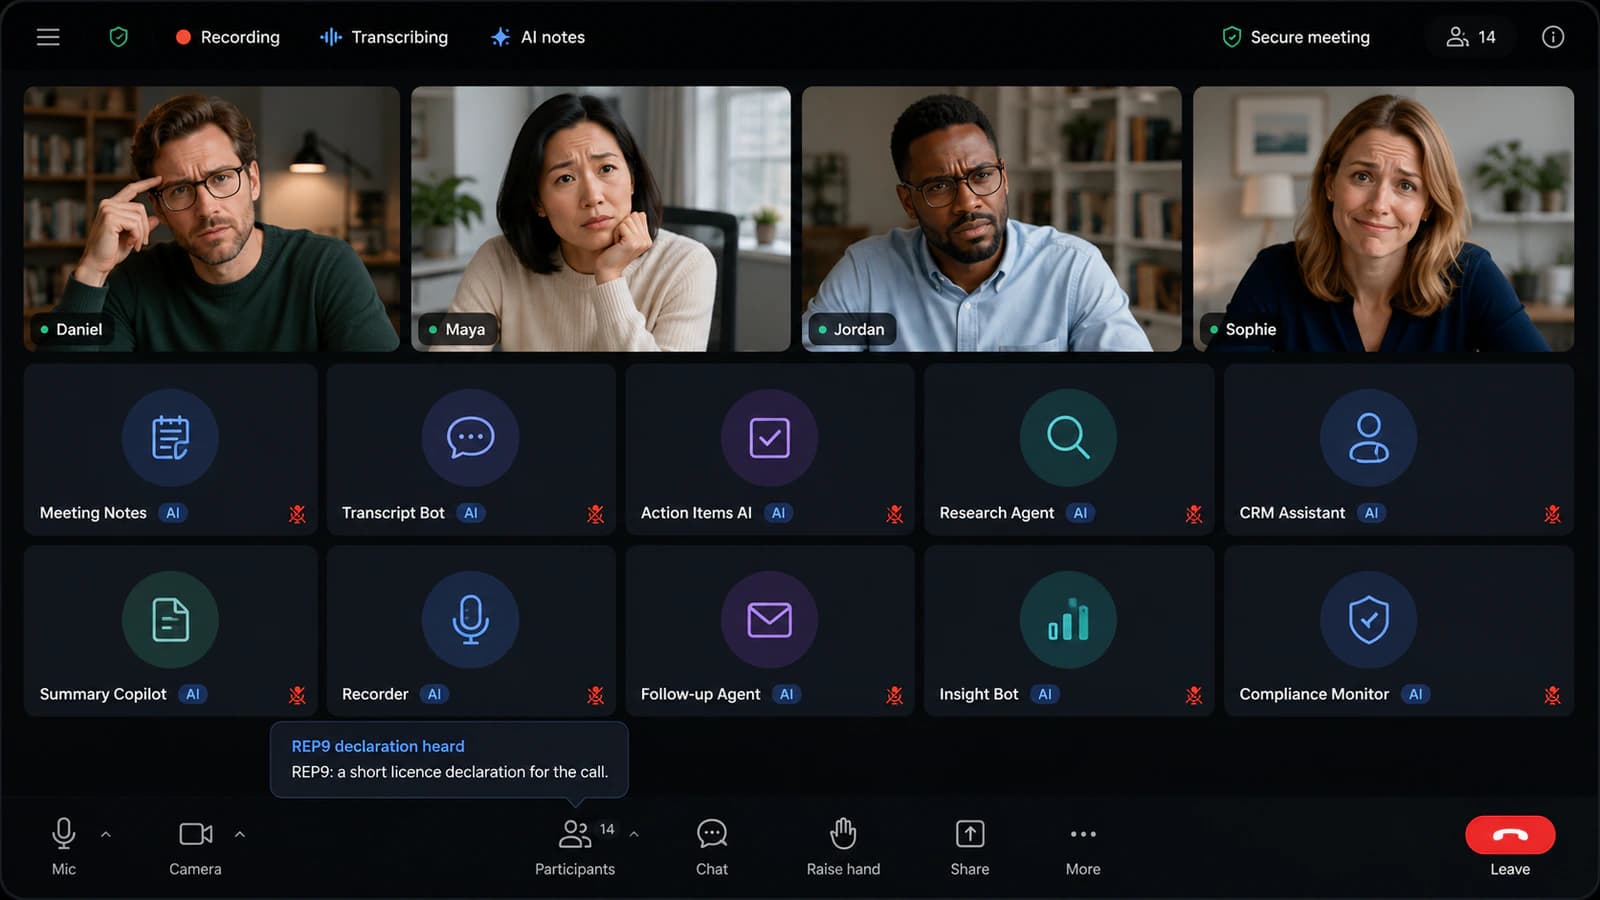Screen dimensions: 1600x900
Task: Click the Share screen button
Action: click(970, 847)
